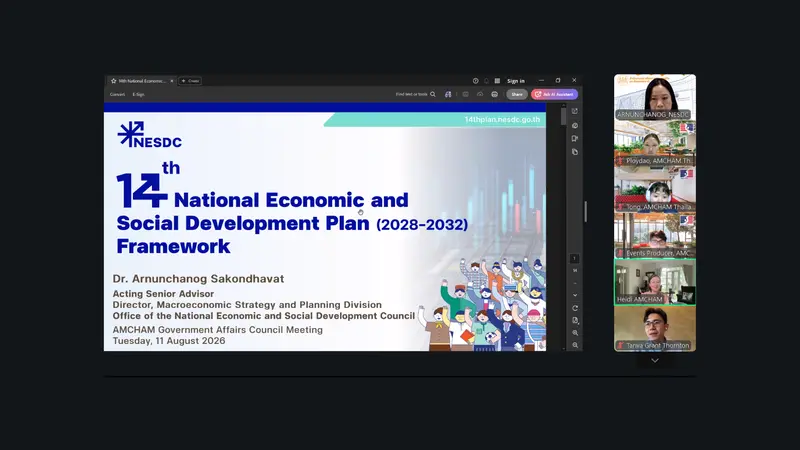Click the print icon
The height and width of the screenshot is (450, 800).
click(x=494, y=94)
